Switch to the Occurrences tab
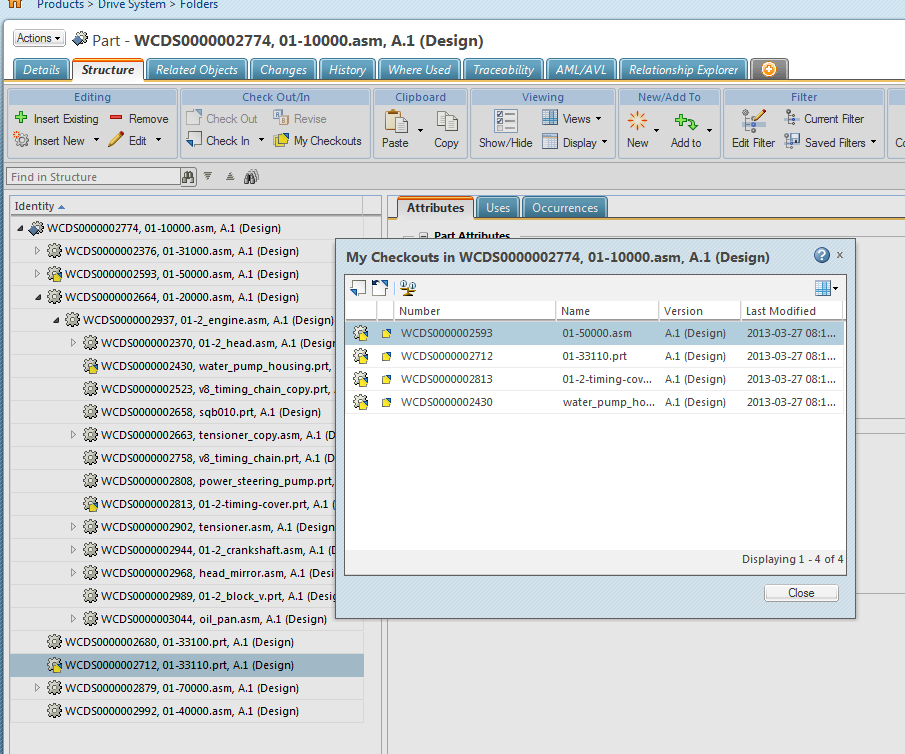The image size is (905, 754). [565, 208]
